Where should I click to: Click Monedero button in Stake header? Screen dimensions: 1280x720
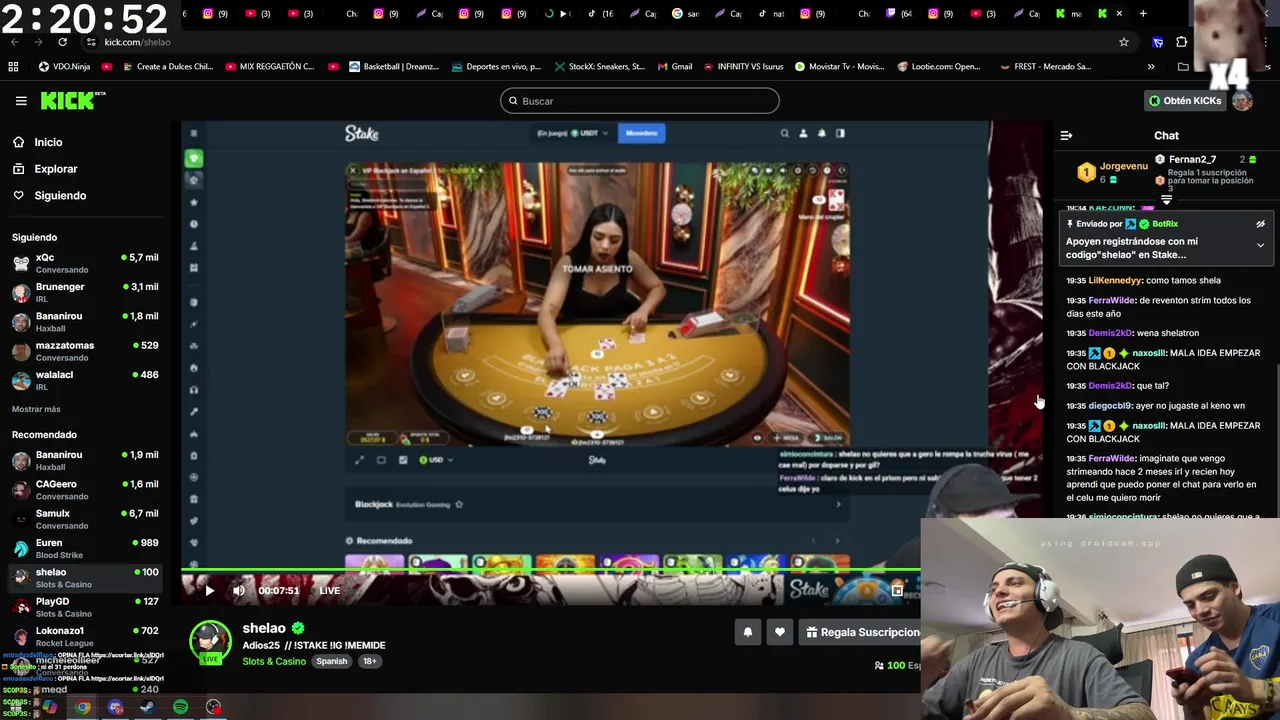pyautogui.click(x=641, y=133)
